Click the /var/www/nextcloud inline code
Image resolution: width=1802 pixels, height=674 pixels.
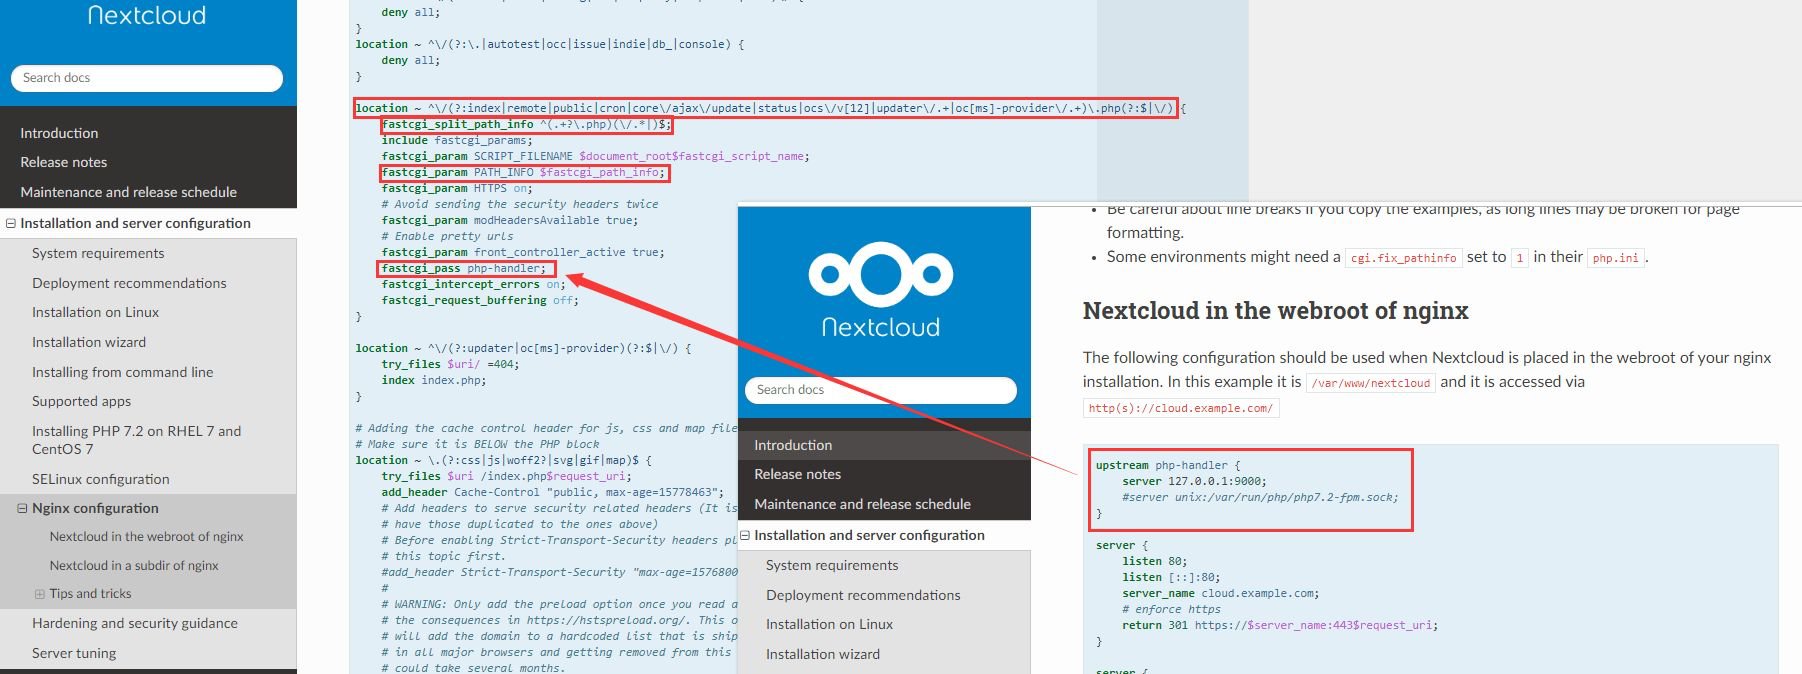[1372, 383]
